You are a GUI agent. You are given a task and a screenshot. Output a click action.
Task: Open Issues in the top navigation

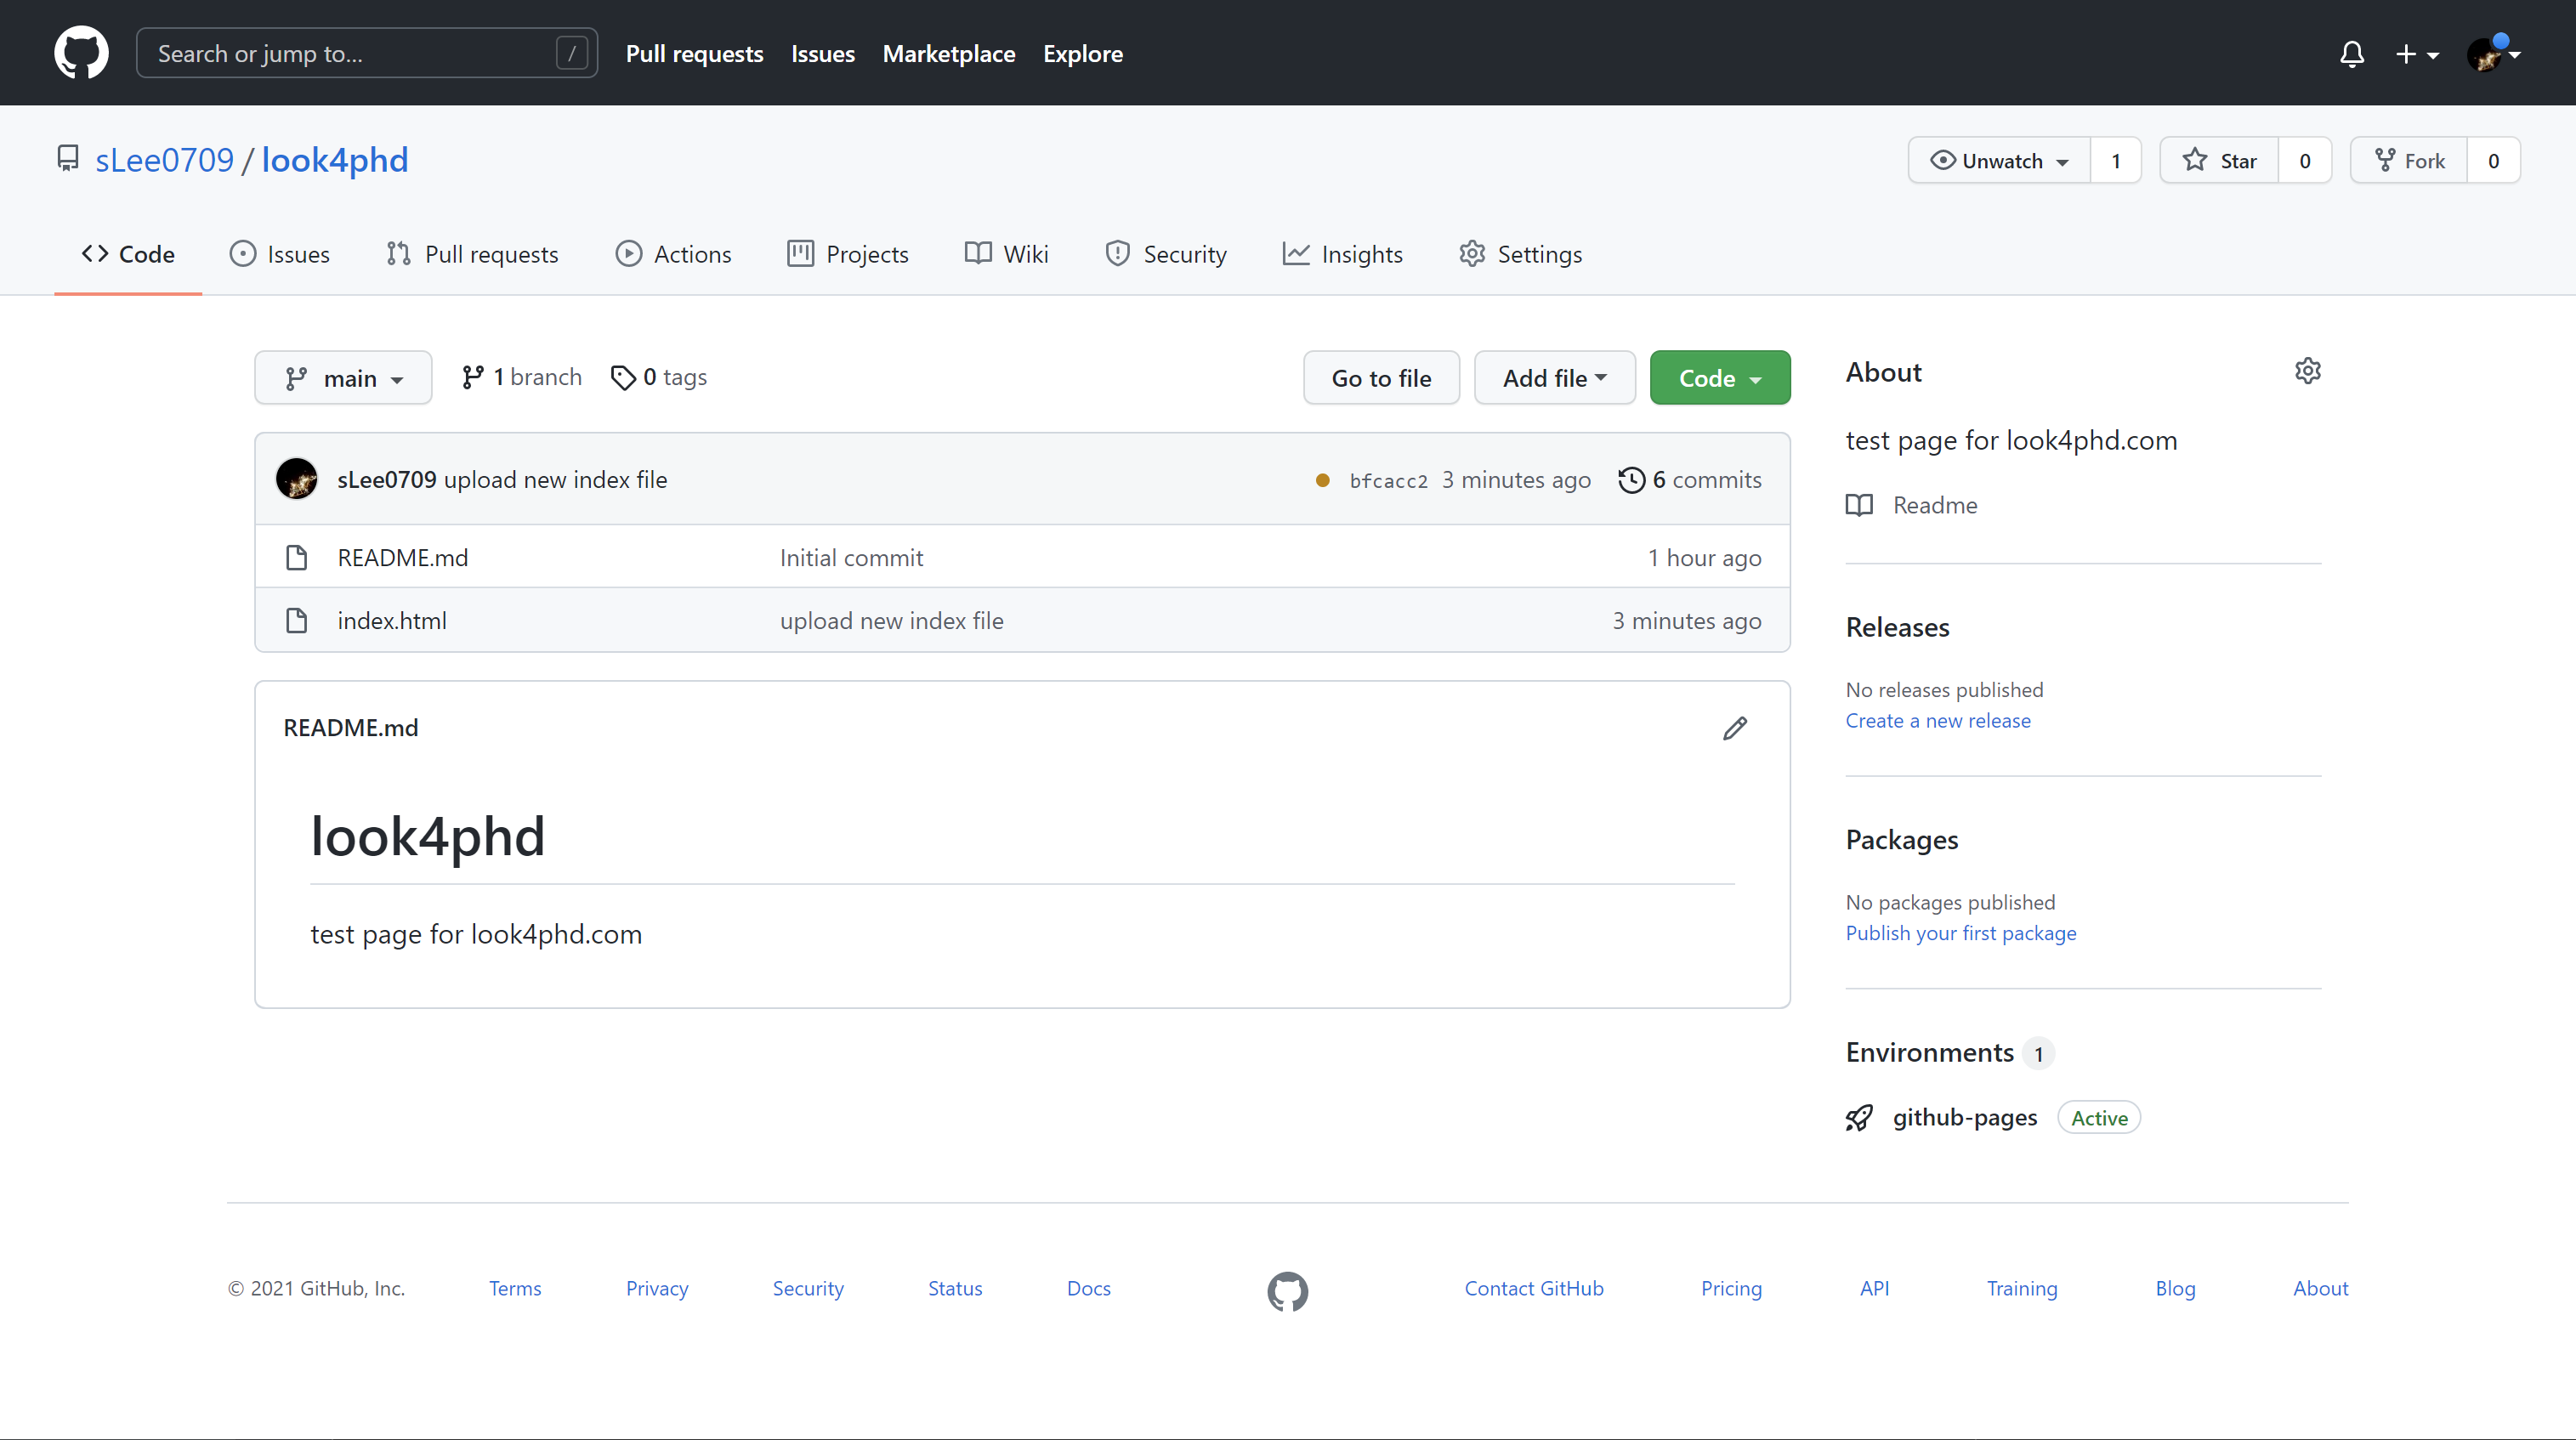click(823, 54)
